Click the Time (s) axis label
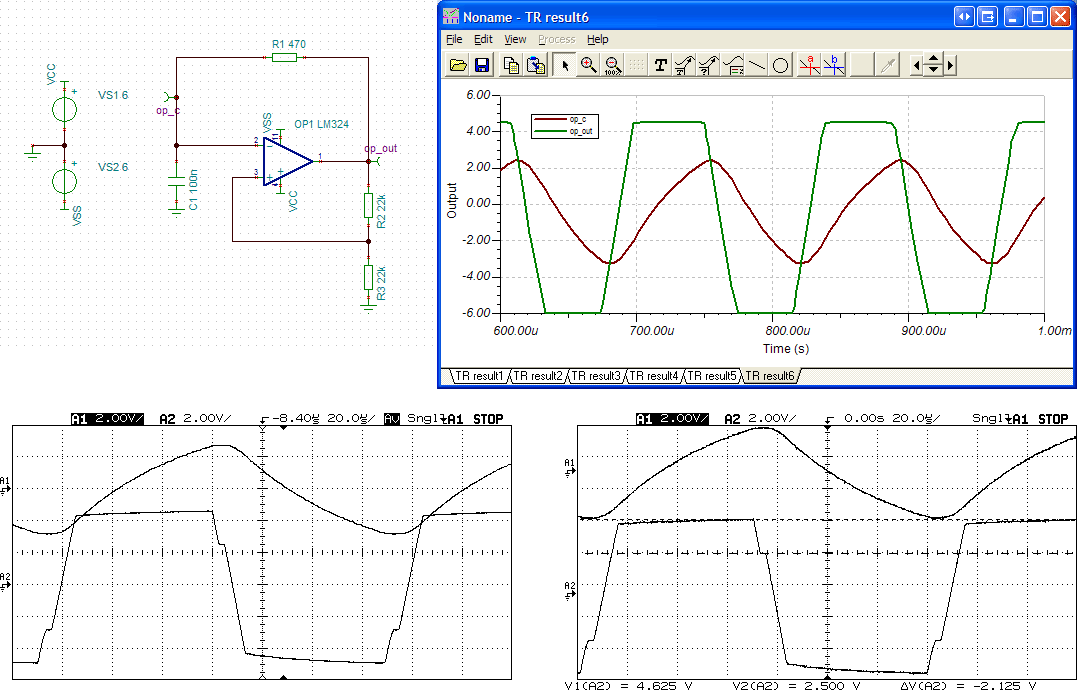 pyautogui.click(x=786, y=348)
